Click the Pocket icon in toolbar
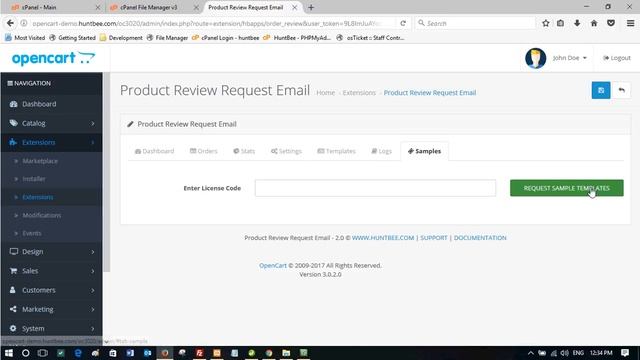This screenshot has height=360, width=640. 611,23
